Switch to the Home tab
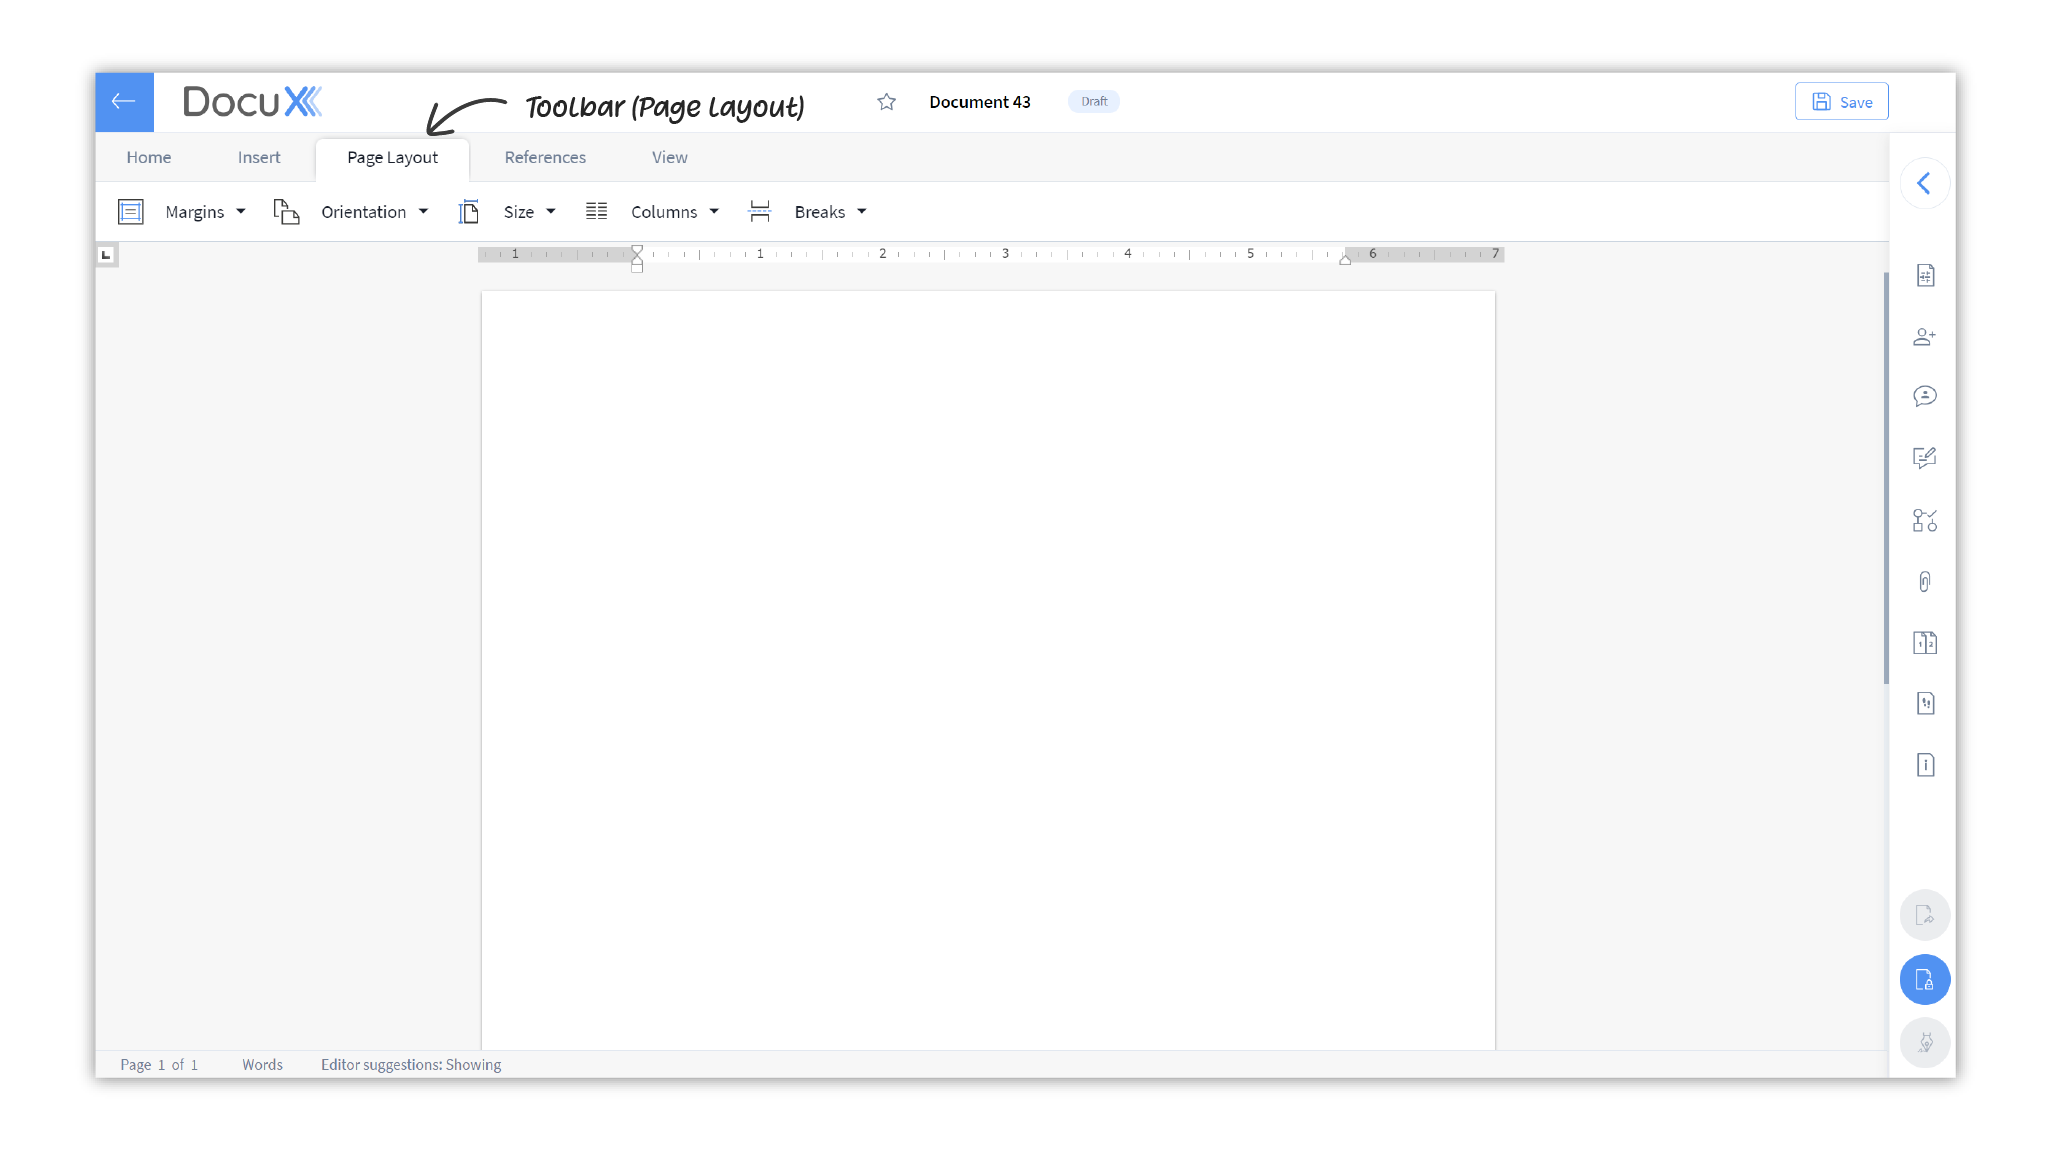This screenshot has width=2051, height=1153. tap(149, 158)
